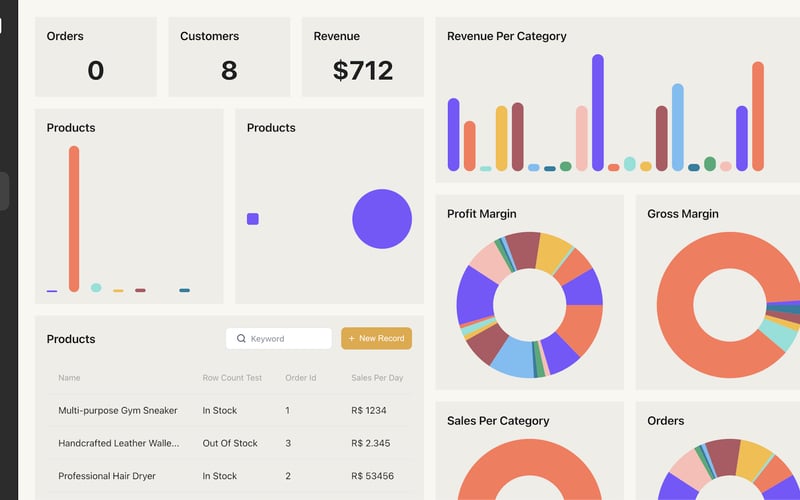Click the magnifier icon in the Keyword search box
This screenshot has width=800, height=500.
tap(241, 338)
